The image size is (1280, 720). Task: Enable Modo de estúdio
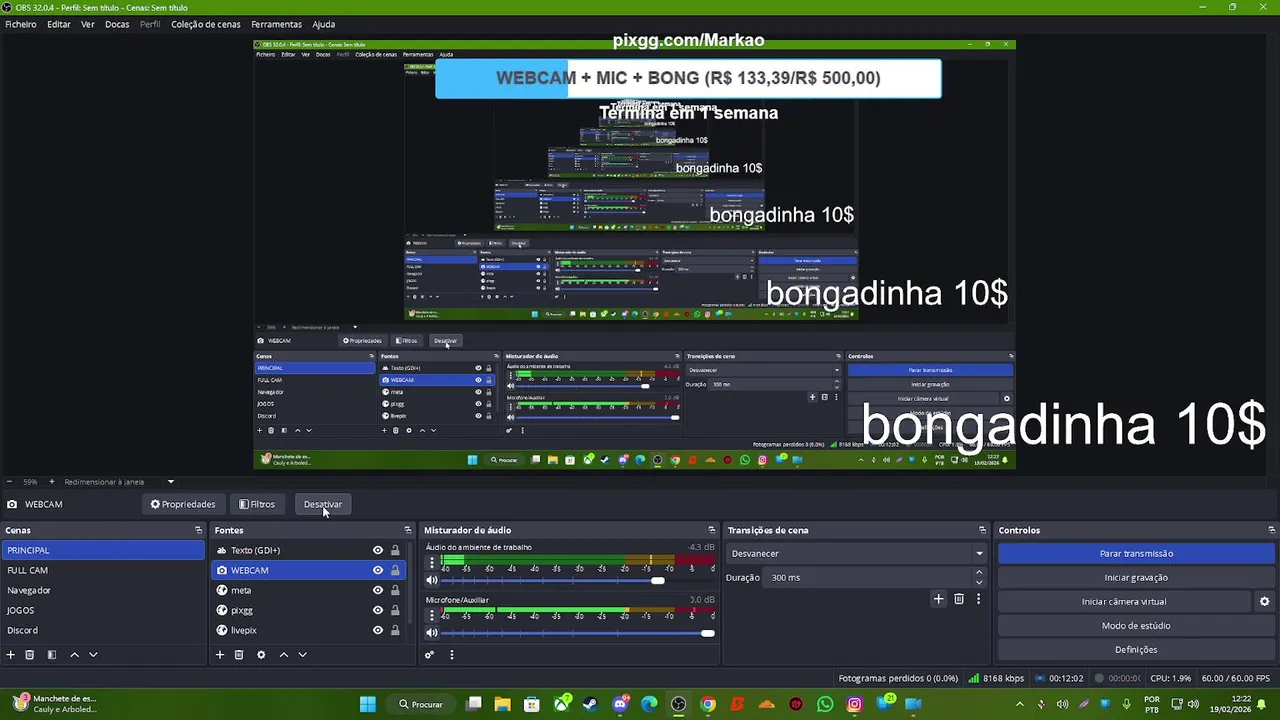tap(1136, 625)
